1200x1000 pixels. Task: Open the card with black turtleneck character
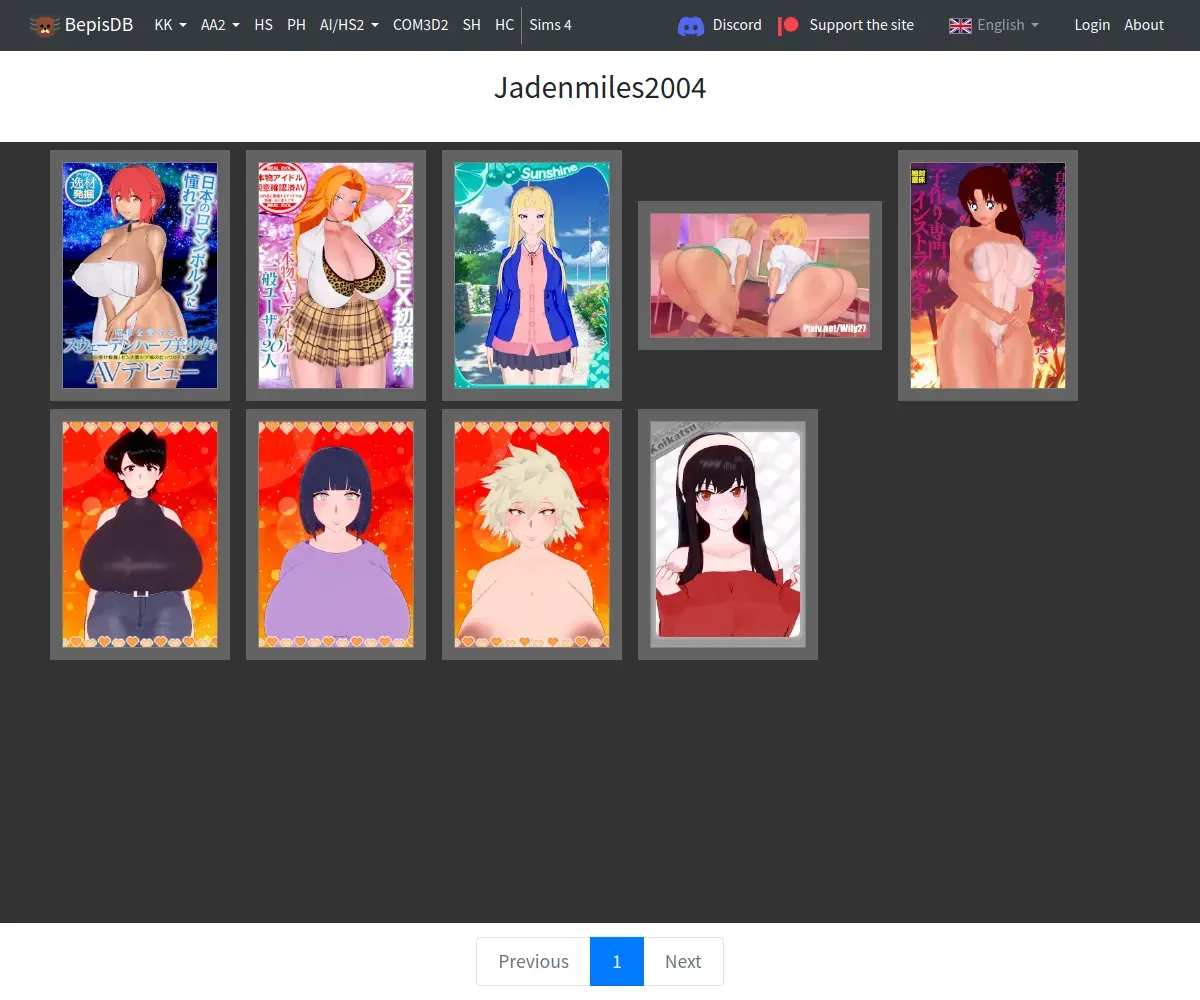tap(140, 534)
